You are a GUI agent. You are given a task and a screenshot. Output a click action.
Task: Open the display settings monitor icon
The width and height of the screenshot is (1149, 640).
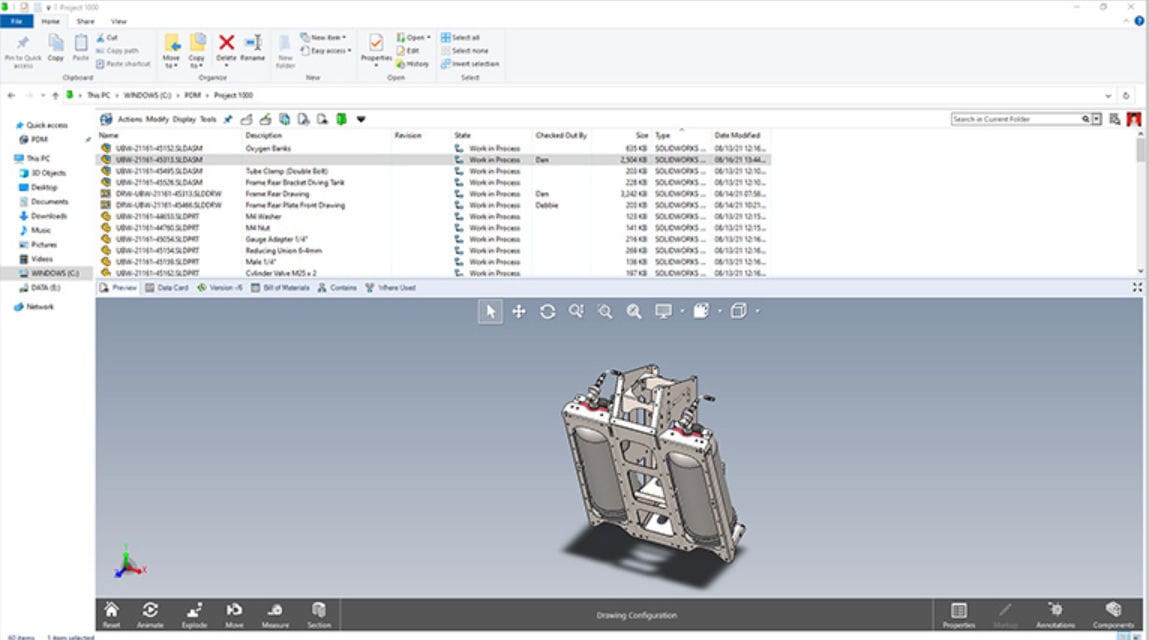tap(663, 312)
